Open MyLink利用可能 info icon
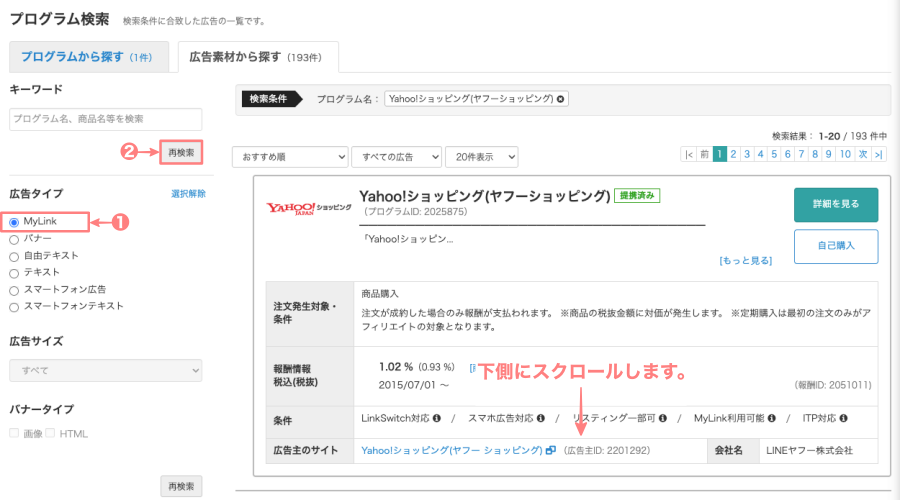This screenshot has width=900, height=500. click(x=772, y=418)
